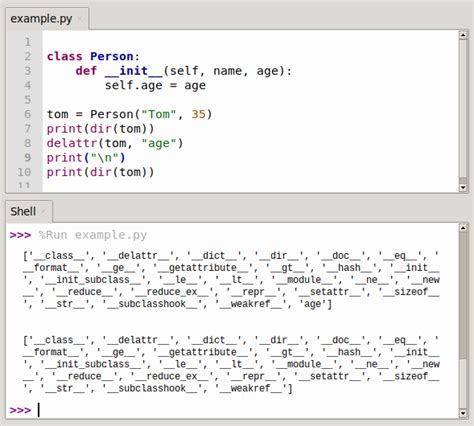Click '__getattribute__' in first shell output
This screenshot has width=474, height=426.
(203, 268)
